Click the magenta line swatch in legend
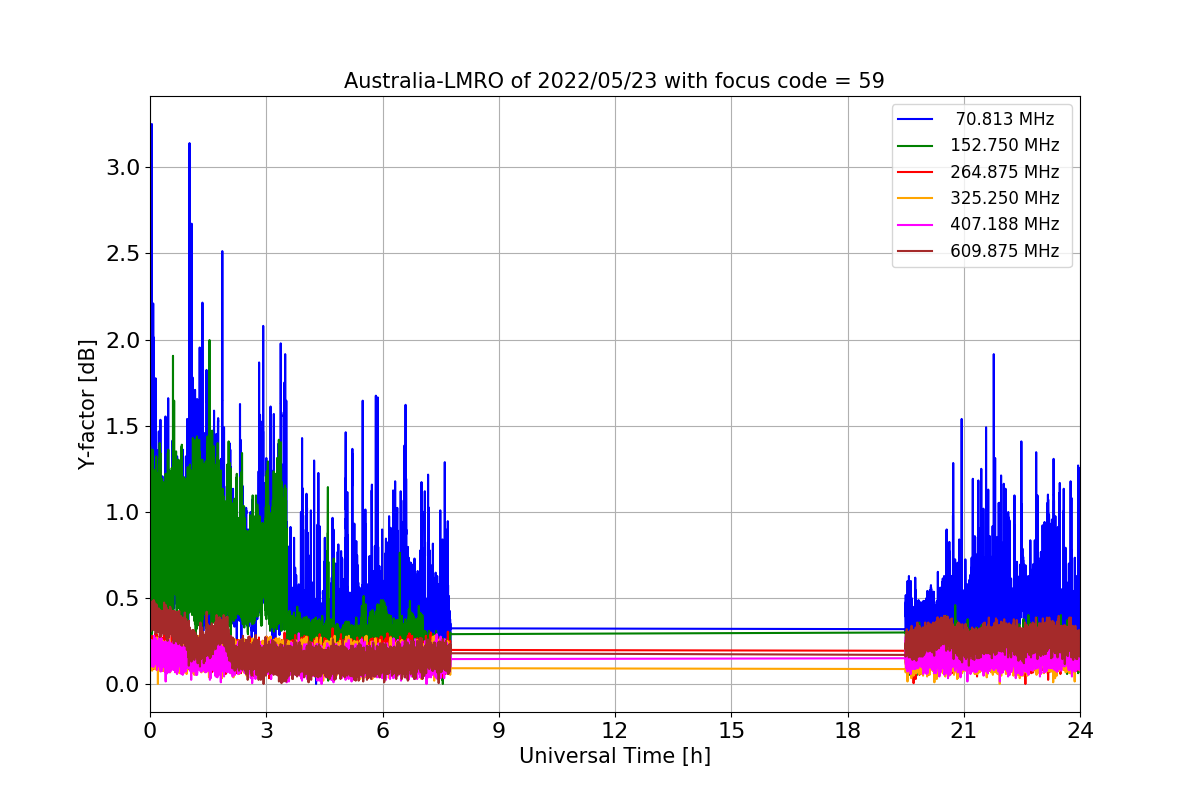The width and height of the screenshot is (1200, 800). [916, 225]
